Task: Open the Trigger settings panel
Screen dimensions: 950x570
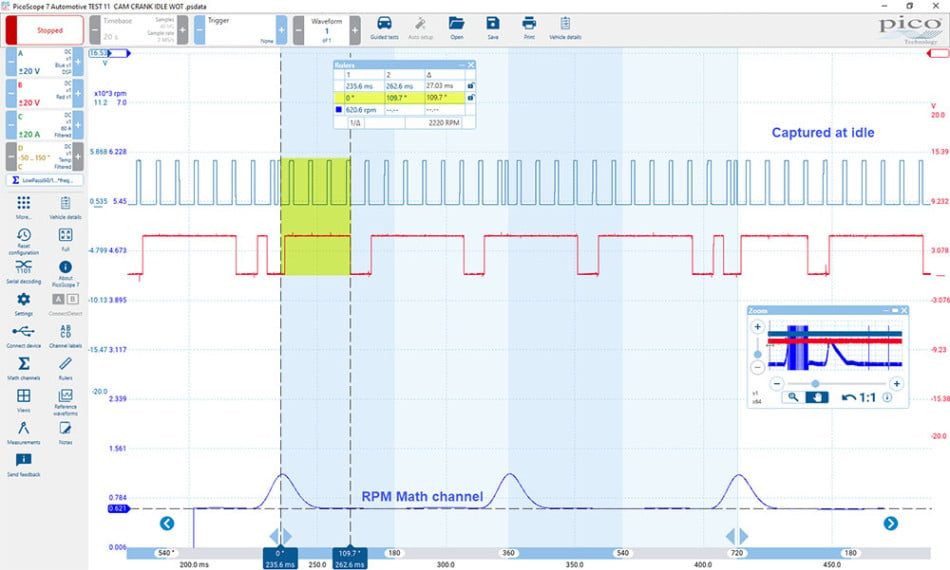Action: coord(241,30)
